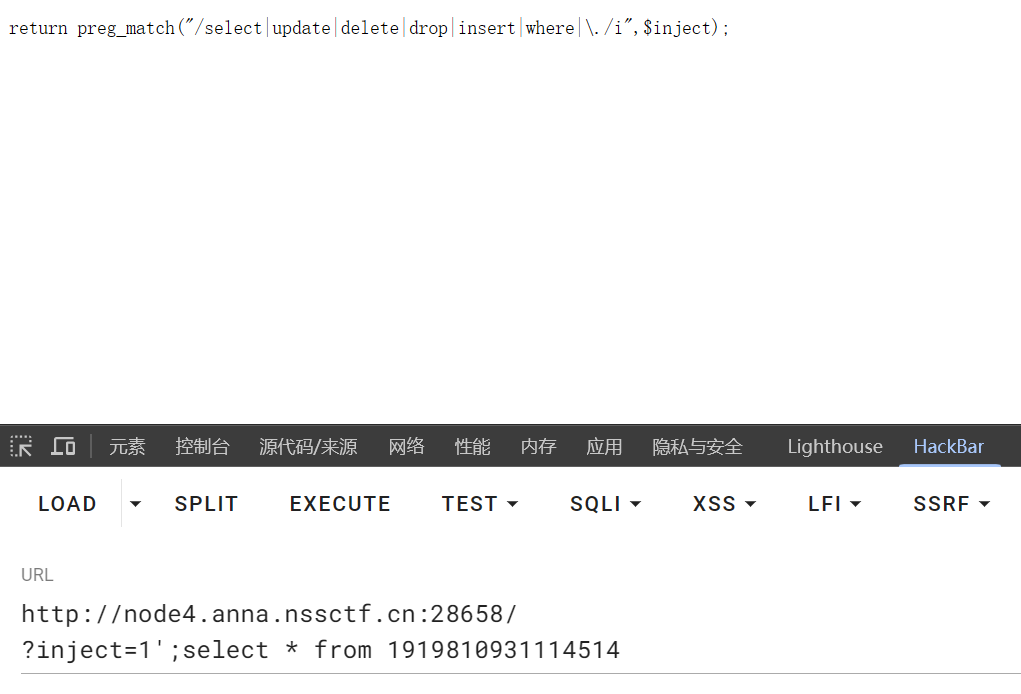
Task: Select the Lighthouse tab
Action: pos(835,447)
